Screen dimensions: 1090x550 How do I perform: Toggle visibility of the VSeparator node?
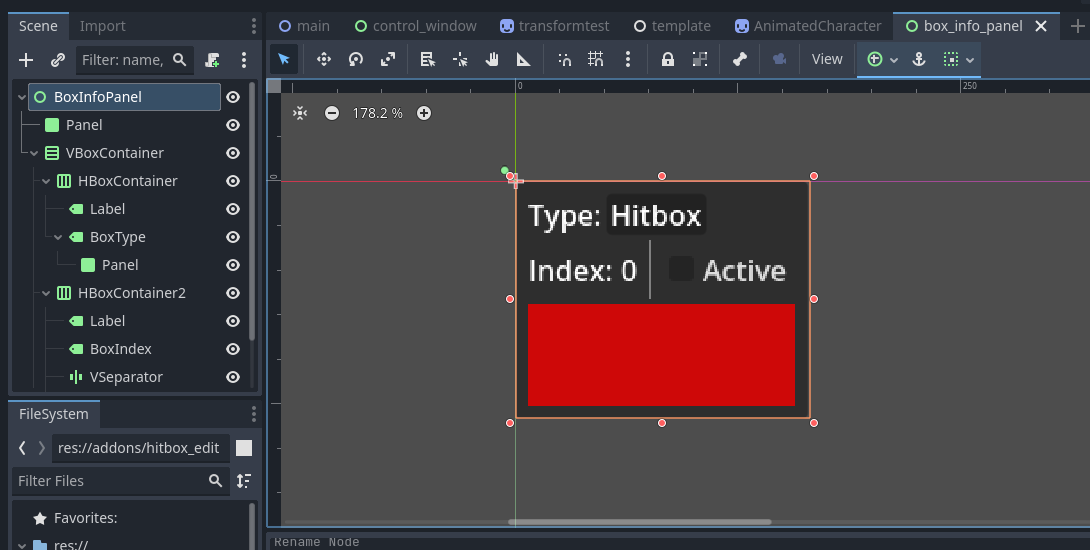233,377
